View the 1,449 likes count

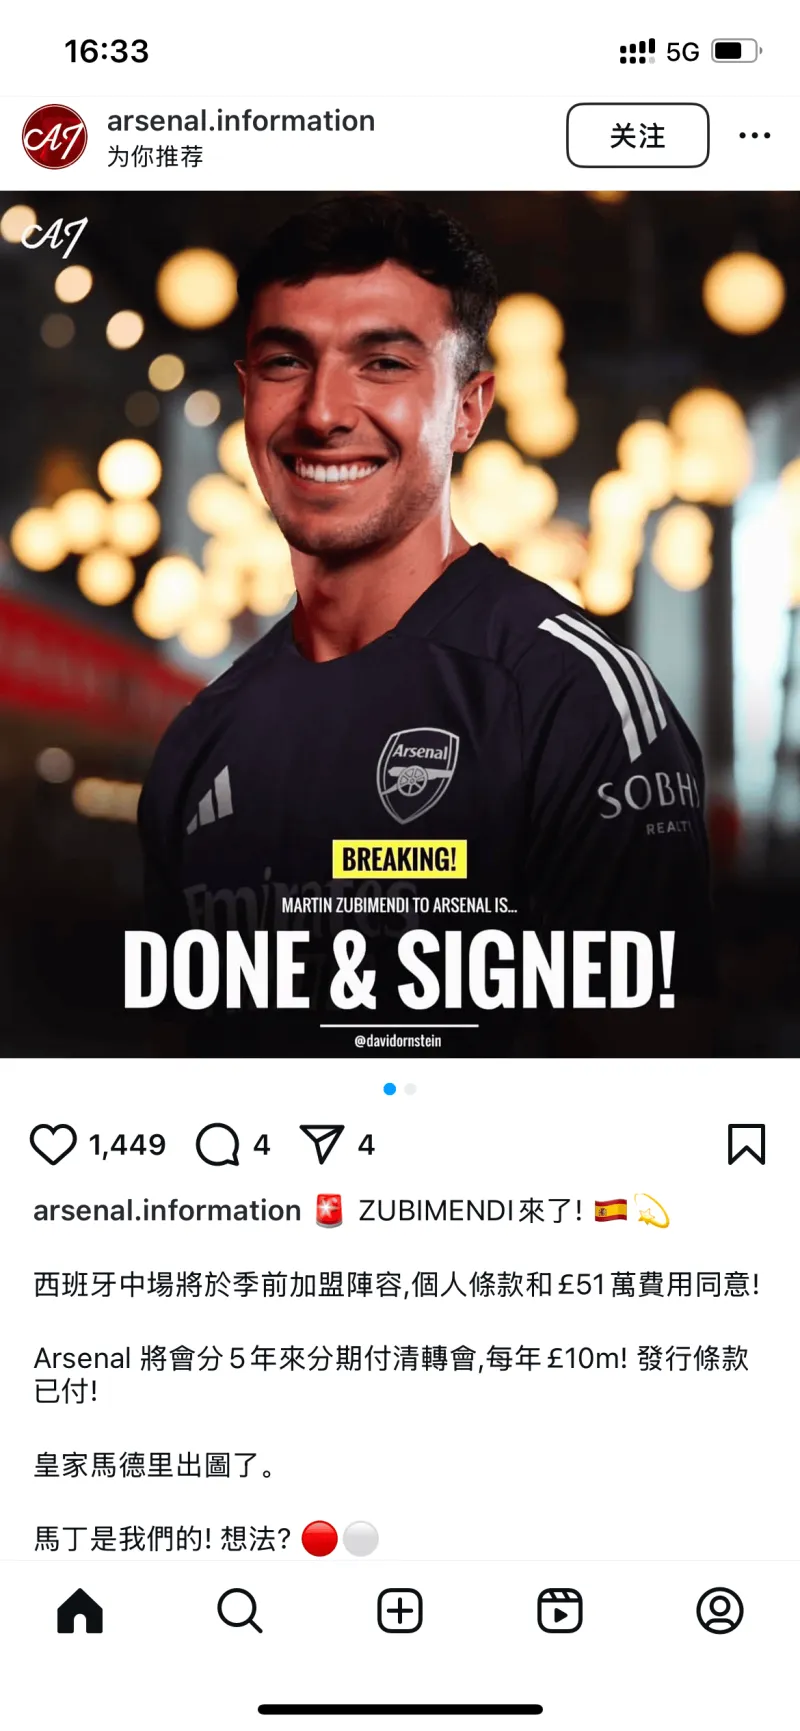point(127,1144)
